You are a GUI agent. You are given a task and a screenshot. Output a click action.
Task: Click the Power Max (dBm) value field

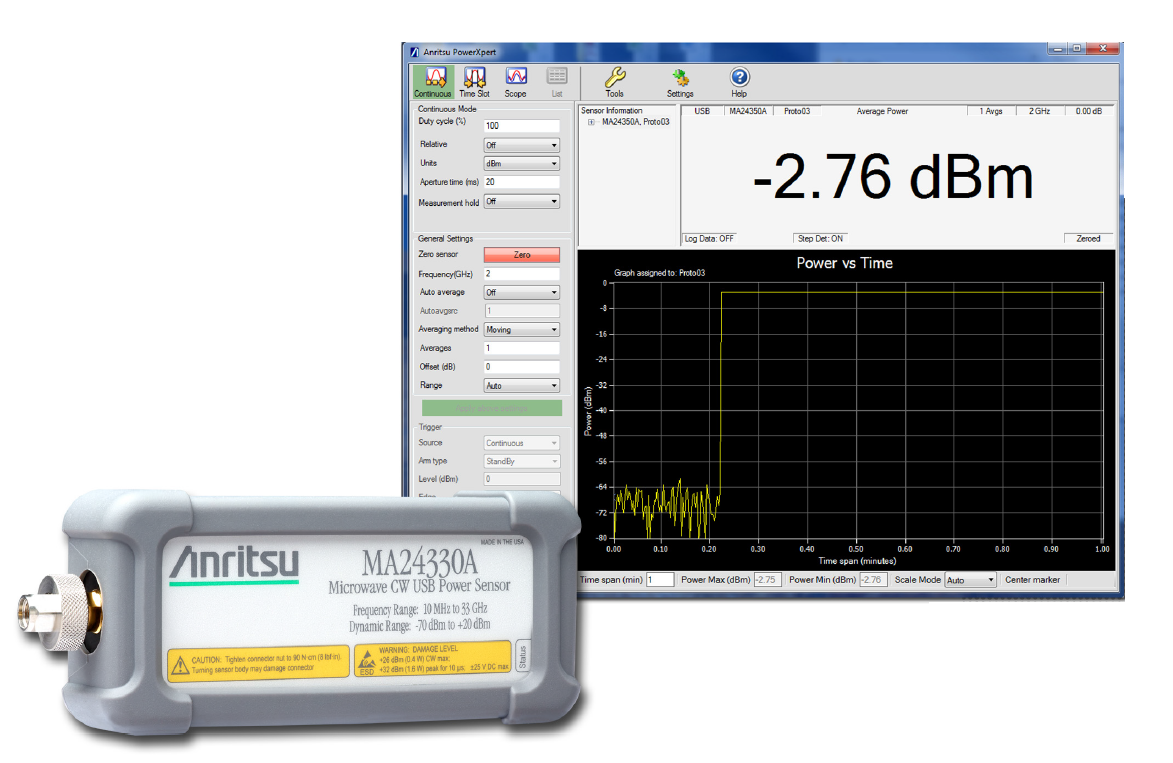click(768, 580)
